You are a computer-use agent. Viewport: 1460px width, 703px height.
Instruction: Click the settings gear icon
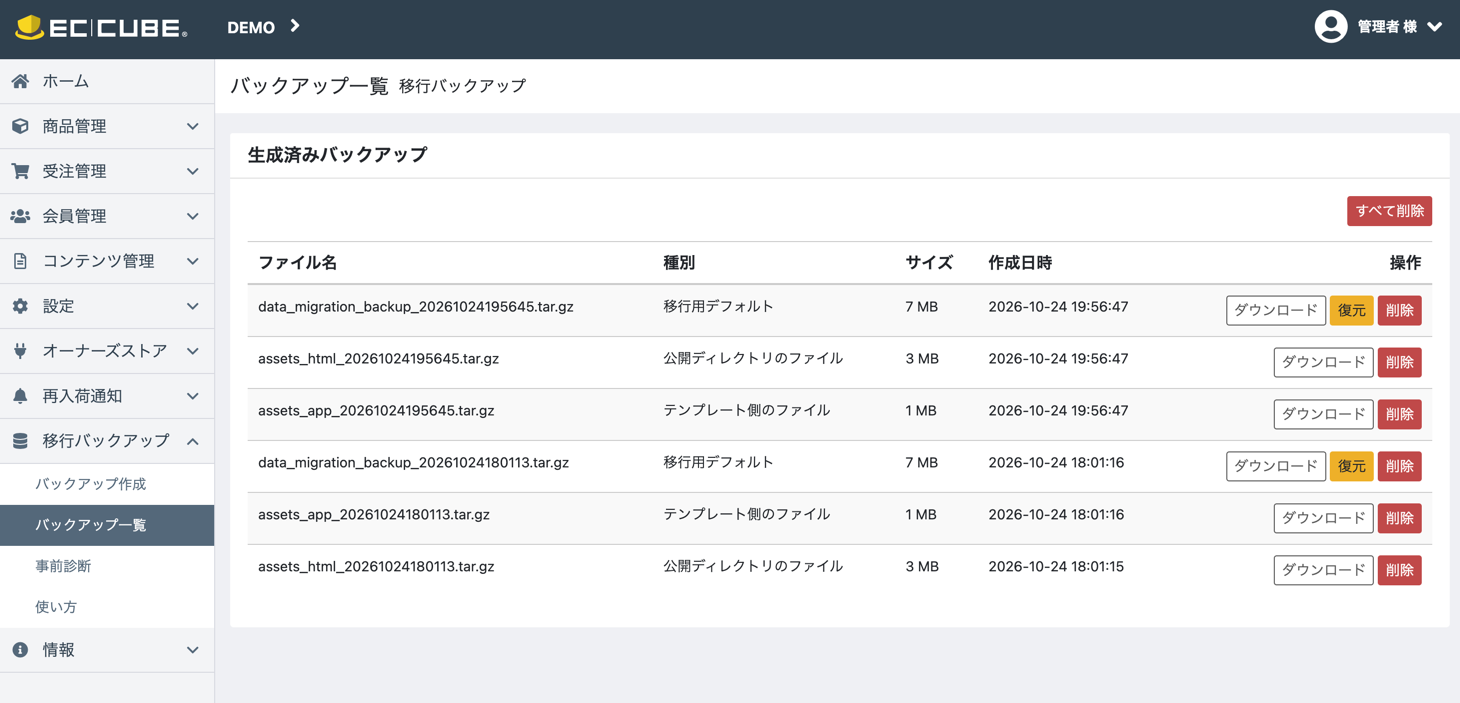pyautogui.click(x=20, y=306)
